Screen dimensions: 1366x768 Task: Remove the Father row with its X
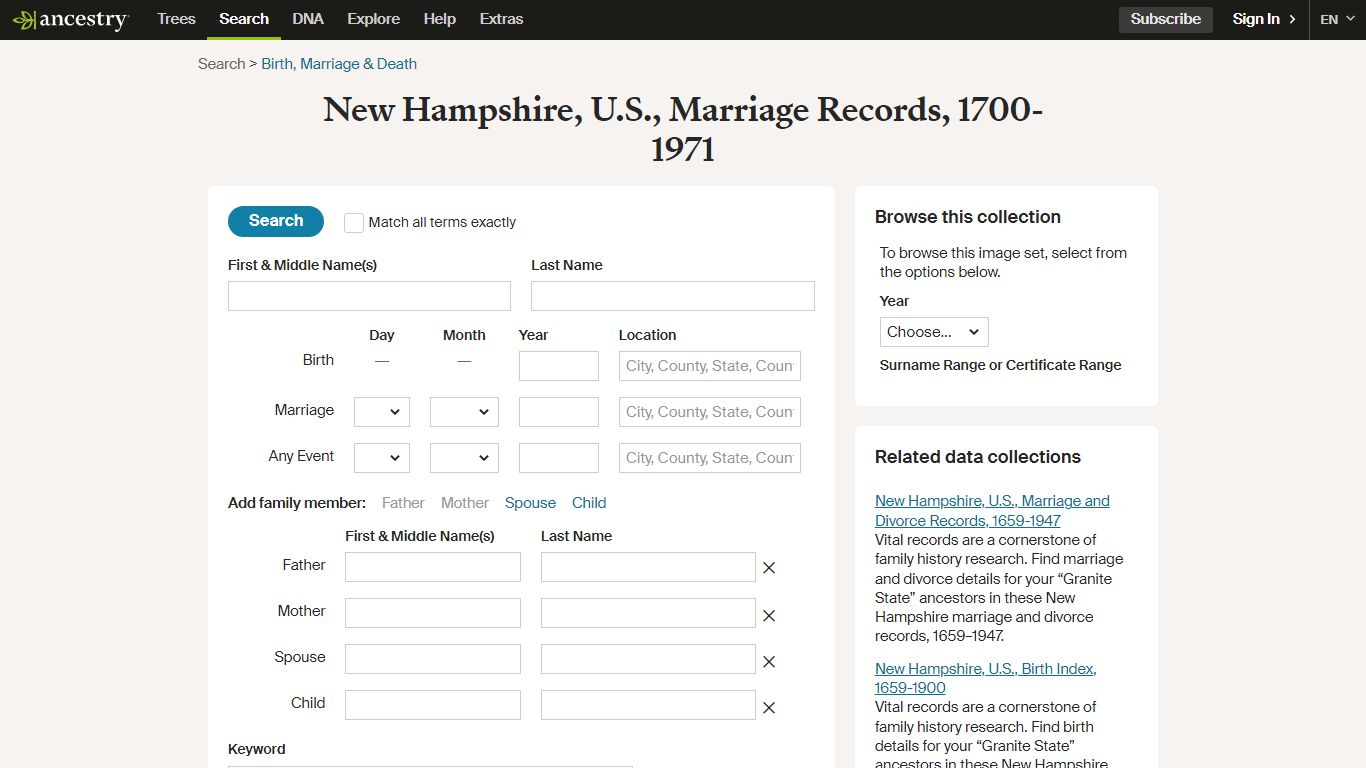click(x=769, y=568)
